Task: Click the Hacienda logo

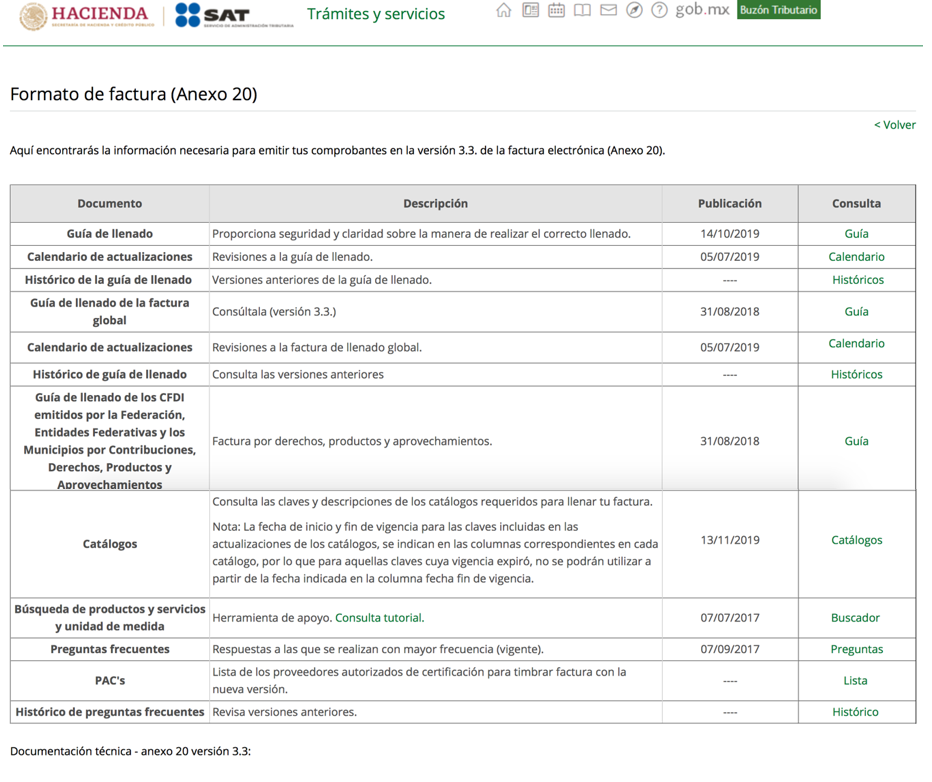Action: click(87, 17)
